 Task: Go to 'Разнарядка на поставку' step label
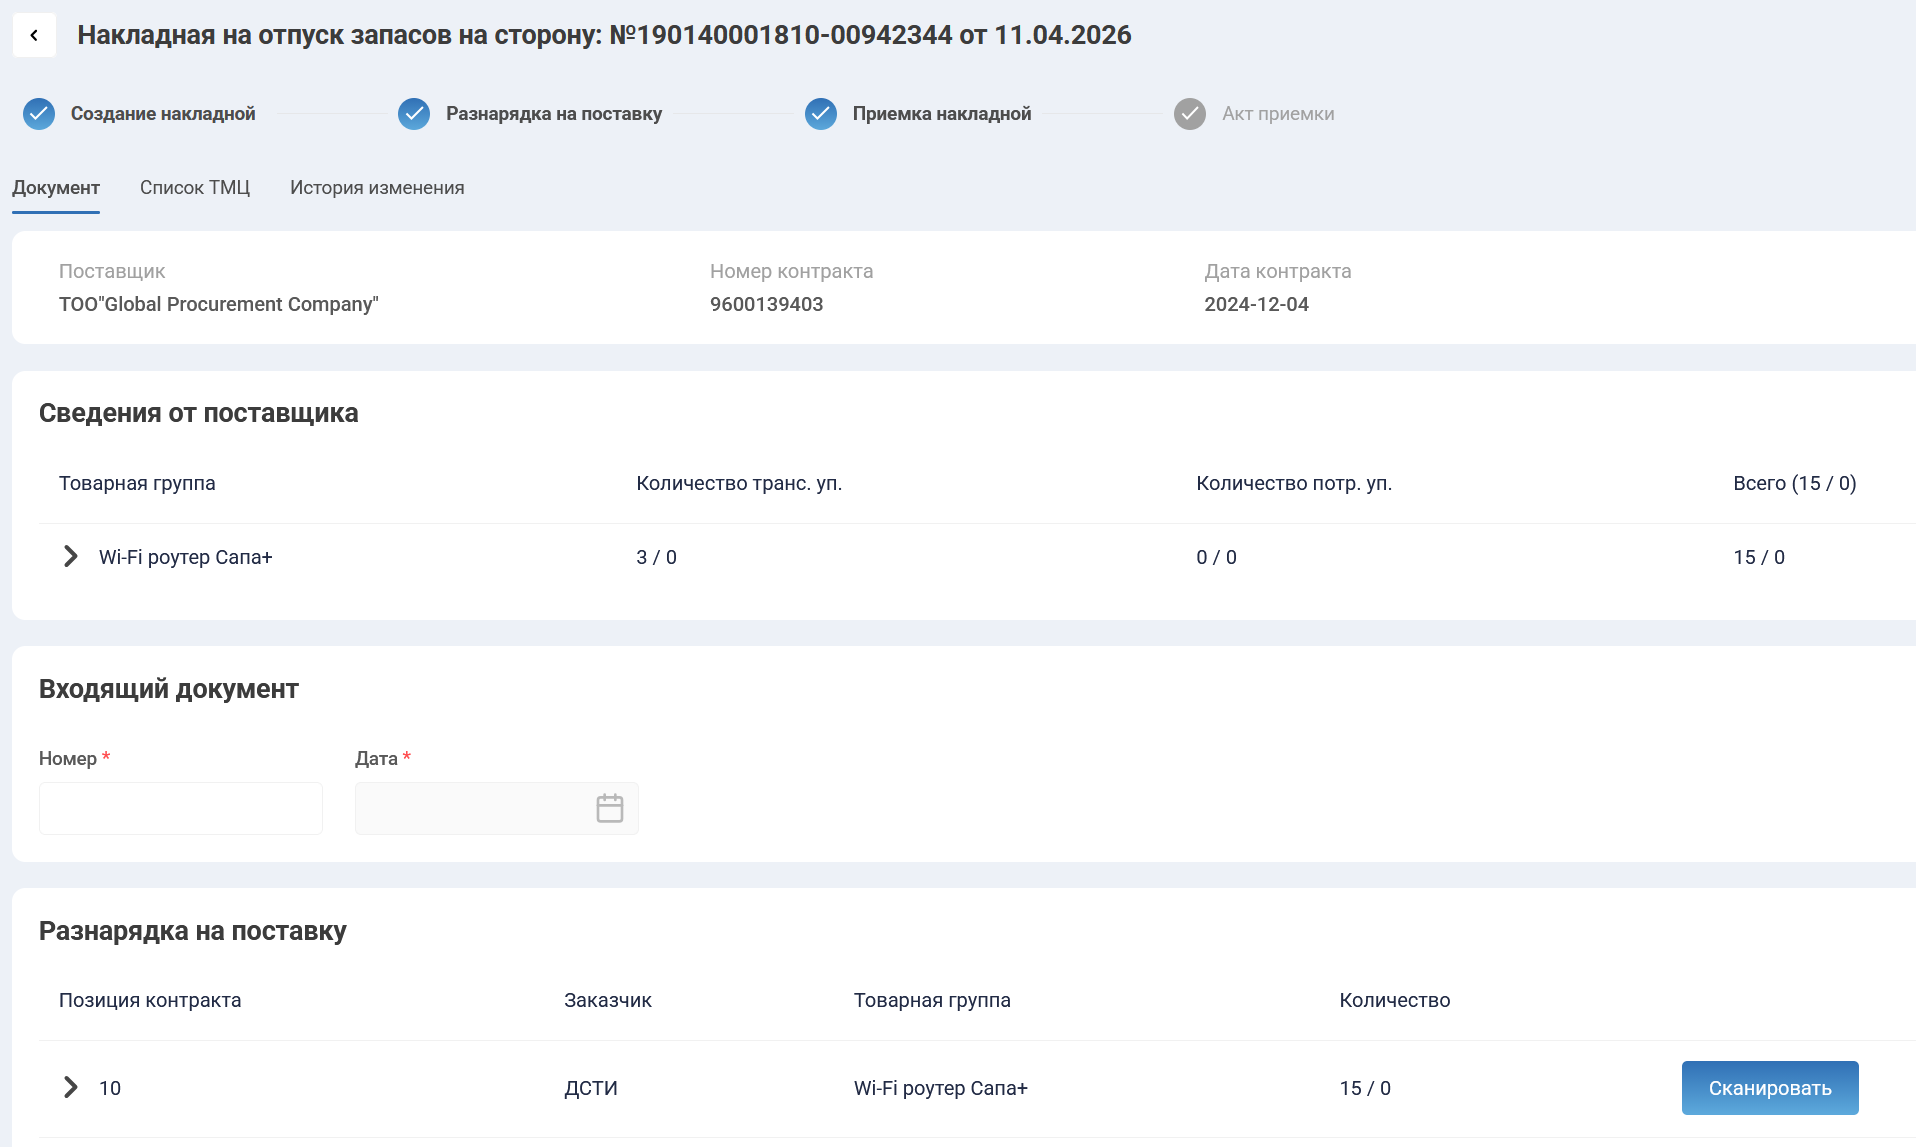point(554,114)
